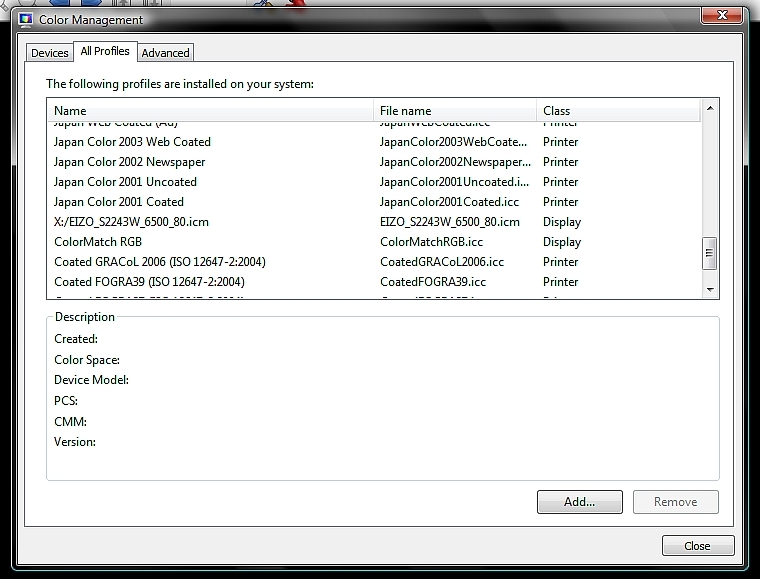The height and width of the screenshot is (579, 760).
Task: Sort profiles by Name column header
Action: click(211, 111)
